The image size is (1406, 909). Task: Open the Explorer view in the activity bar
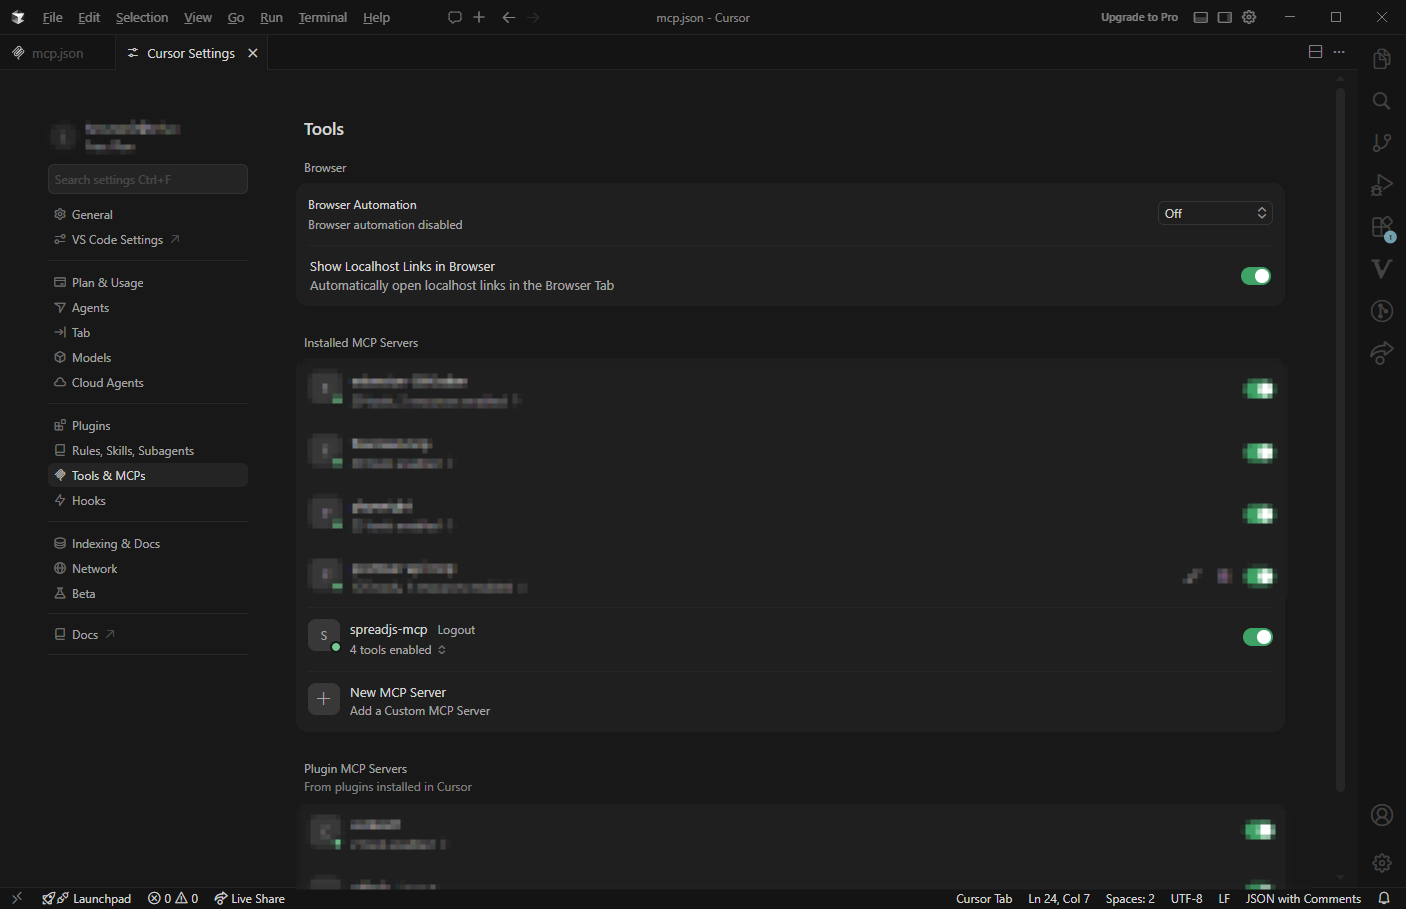click(x=1382, y=59)
